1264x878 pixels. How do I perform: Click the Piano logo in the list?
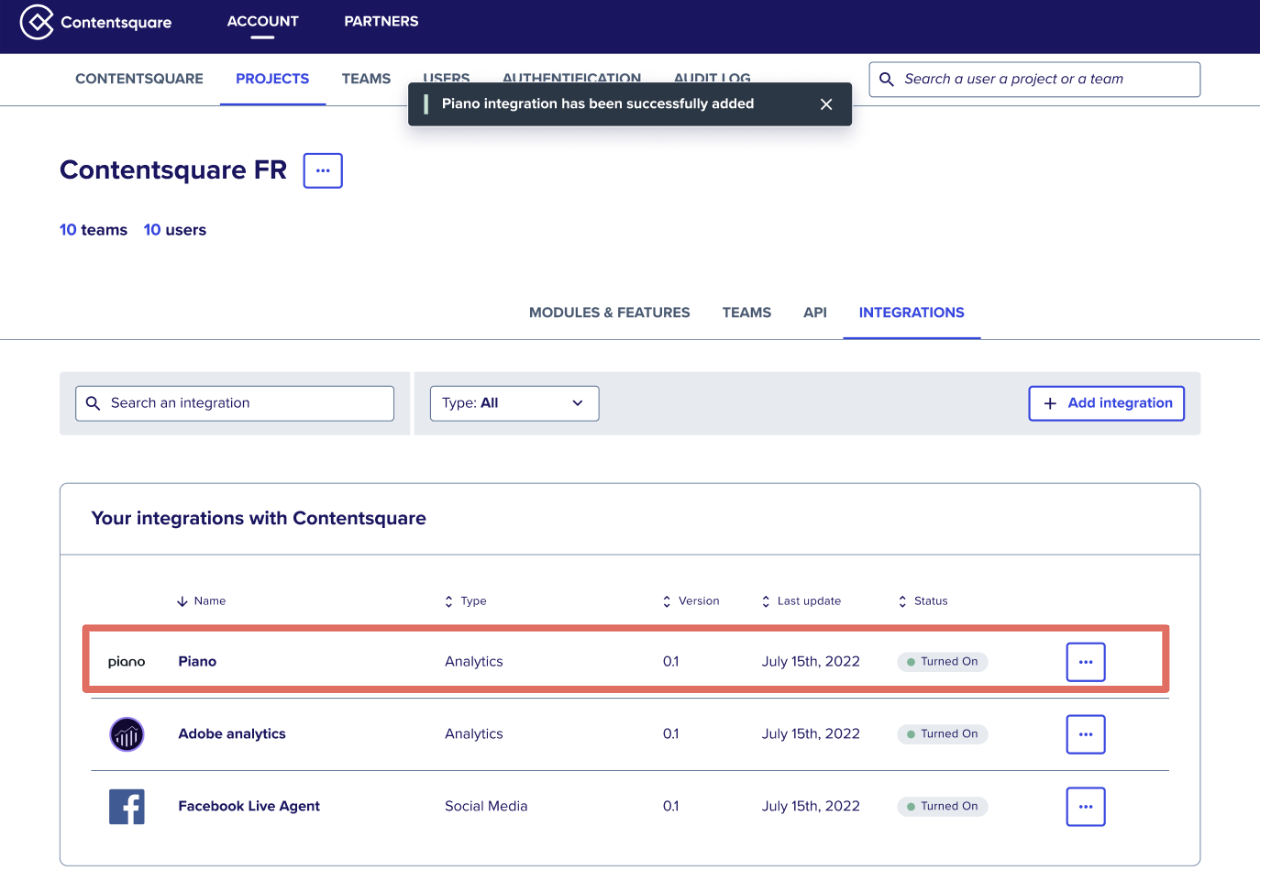tap(127, 662)
